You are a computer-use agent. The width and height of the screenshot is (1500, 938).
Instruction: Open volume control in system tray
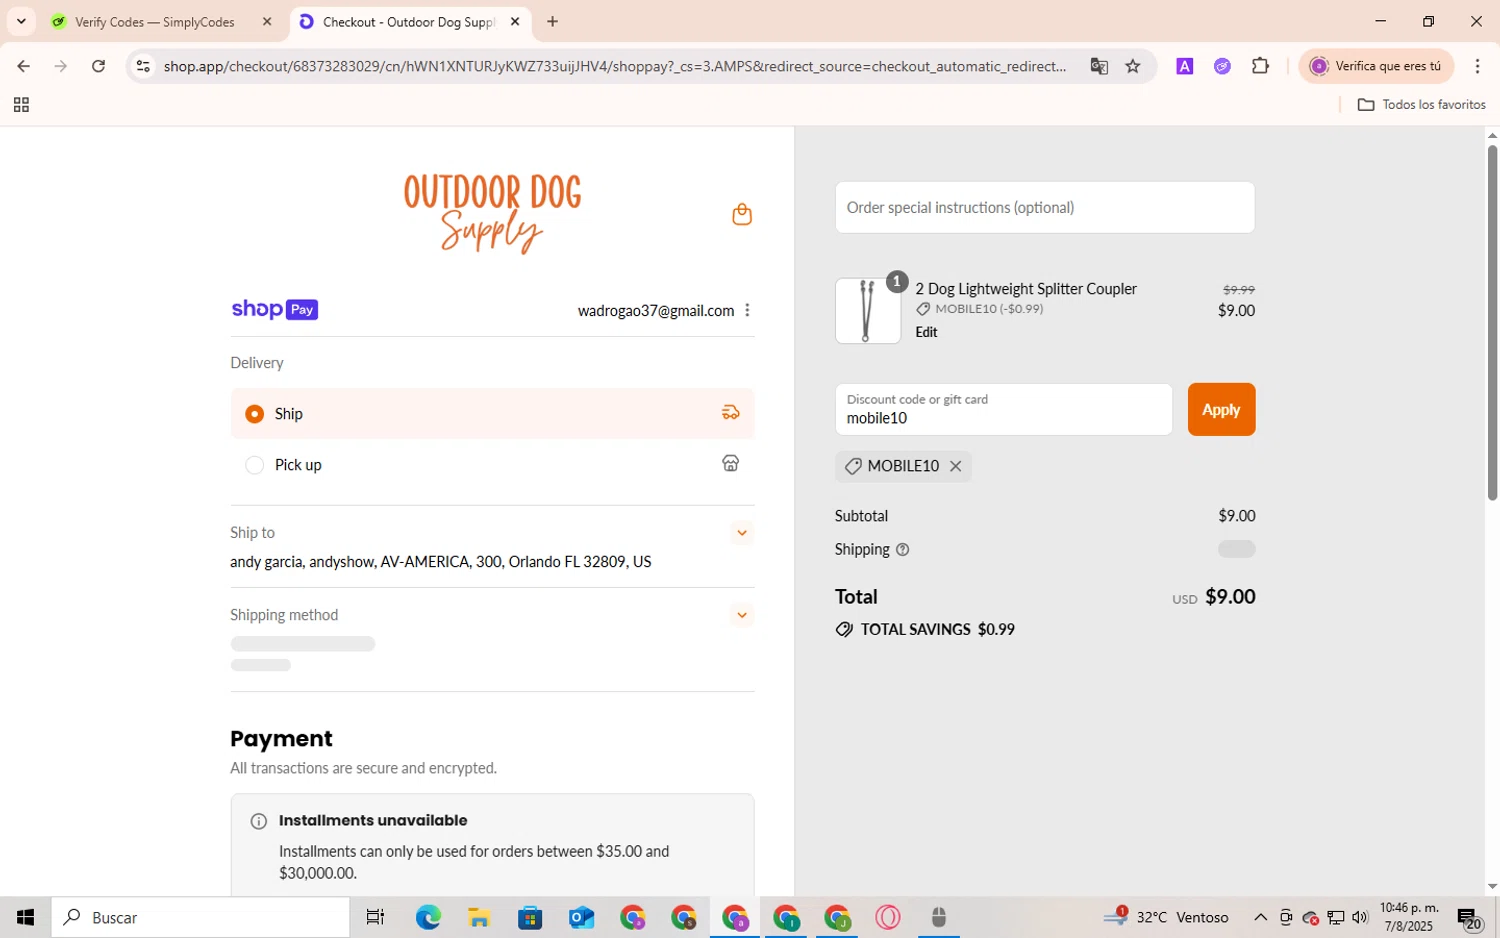pyautogui.click(x=1360, y=917)
